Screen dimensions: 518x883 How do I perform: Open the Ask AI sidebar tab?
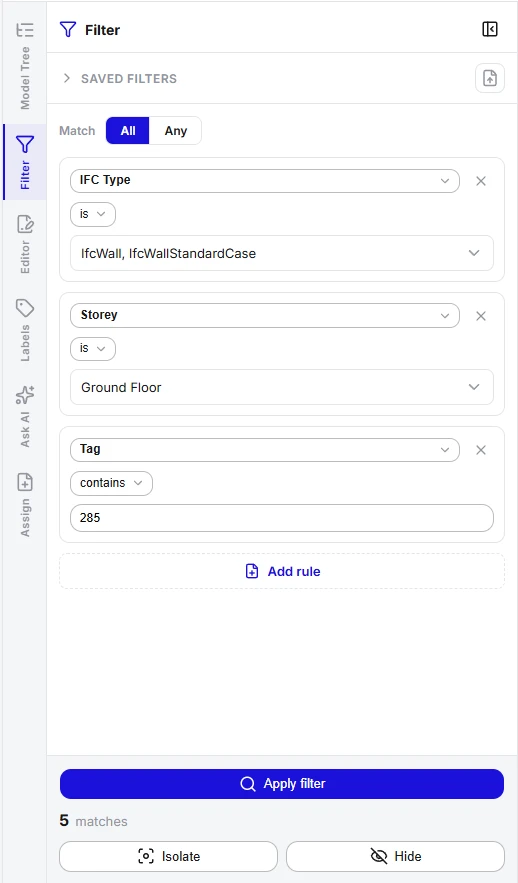point(24,417)
